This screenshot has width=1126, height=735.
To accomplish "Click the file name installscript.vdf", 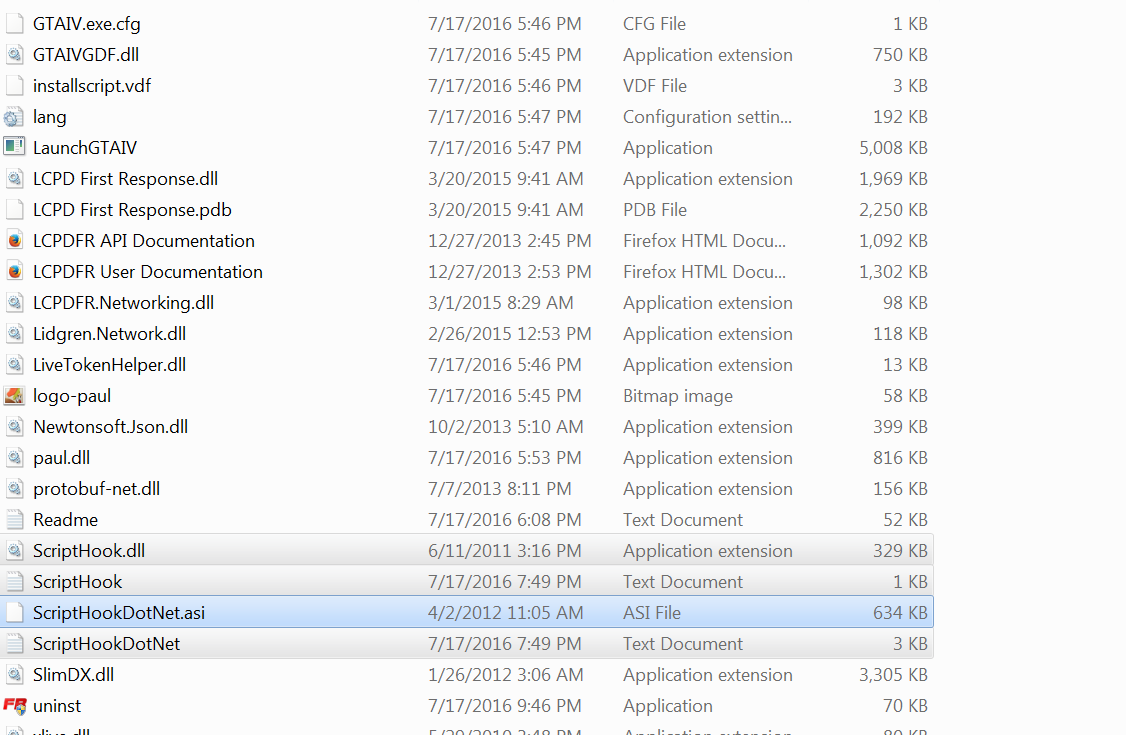I will pyautogui.click(x=92, y=86).
